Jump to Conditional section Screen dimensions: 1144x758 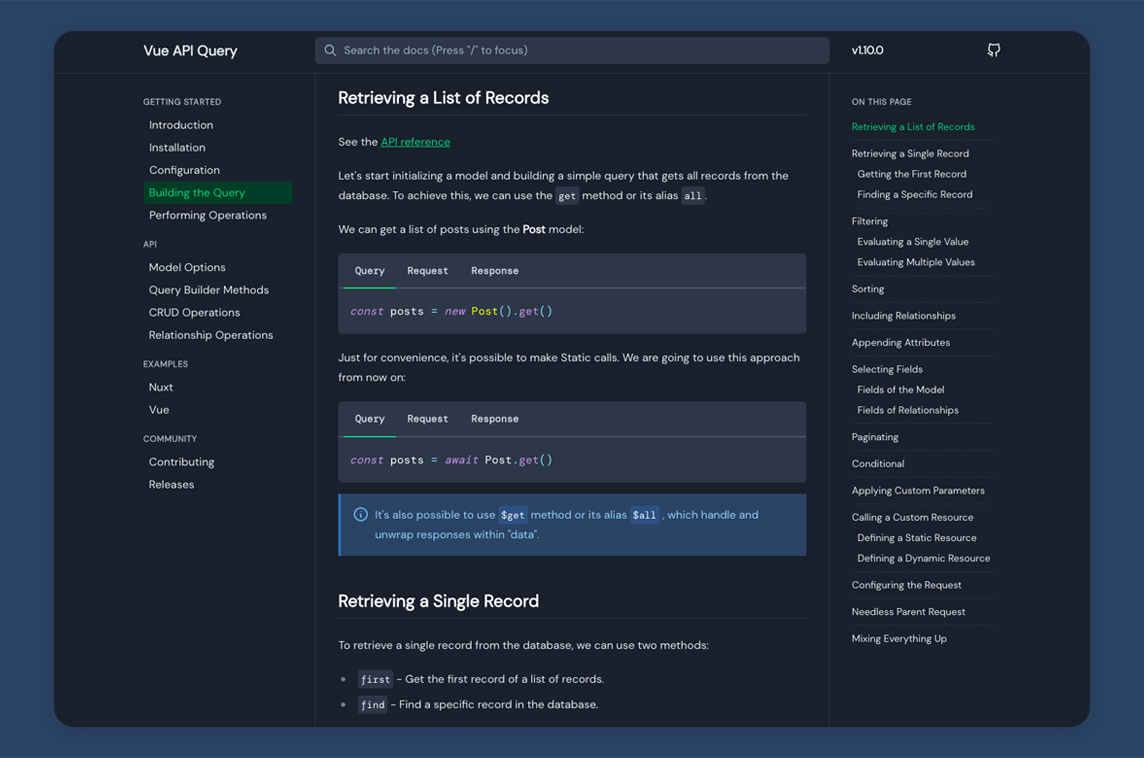pyautogui.click(x=878, y=464)
